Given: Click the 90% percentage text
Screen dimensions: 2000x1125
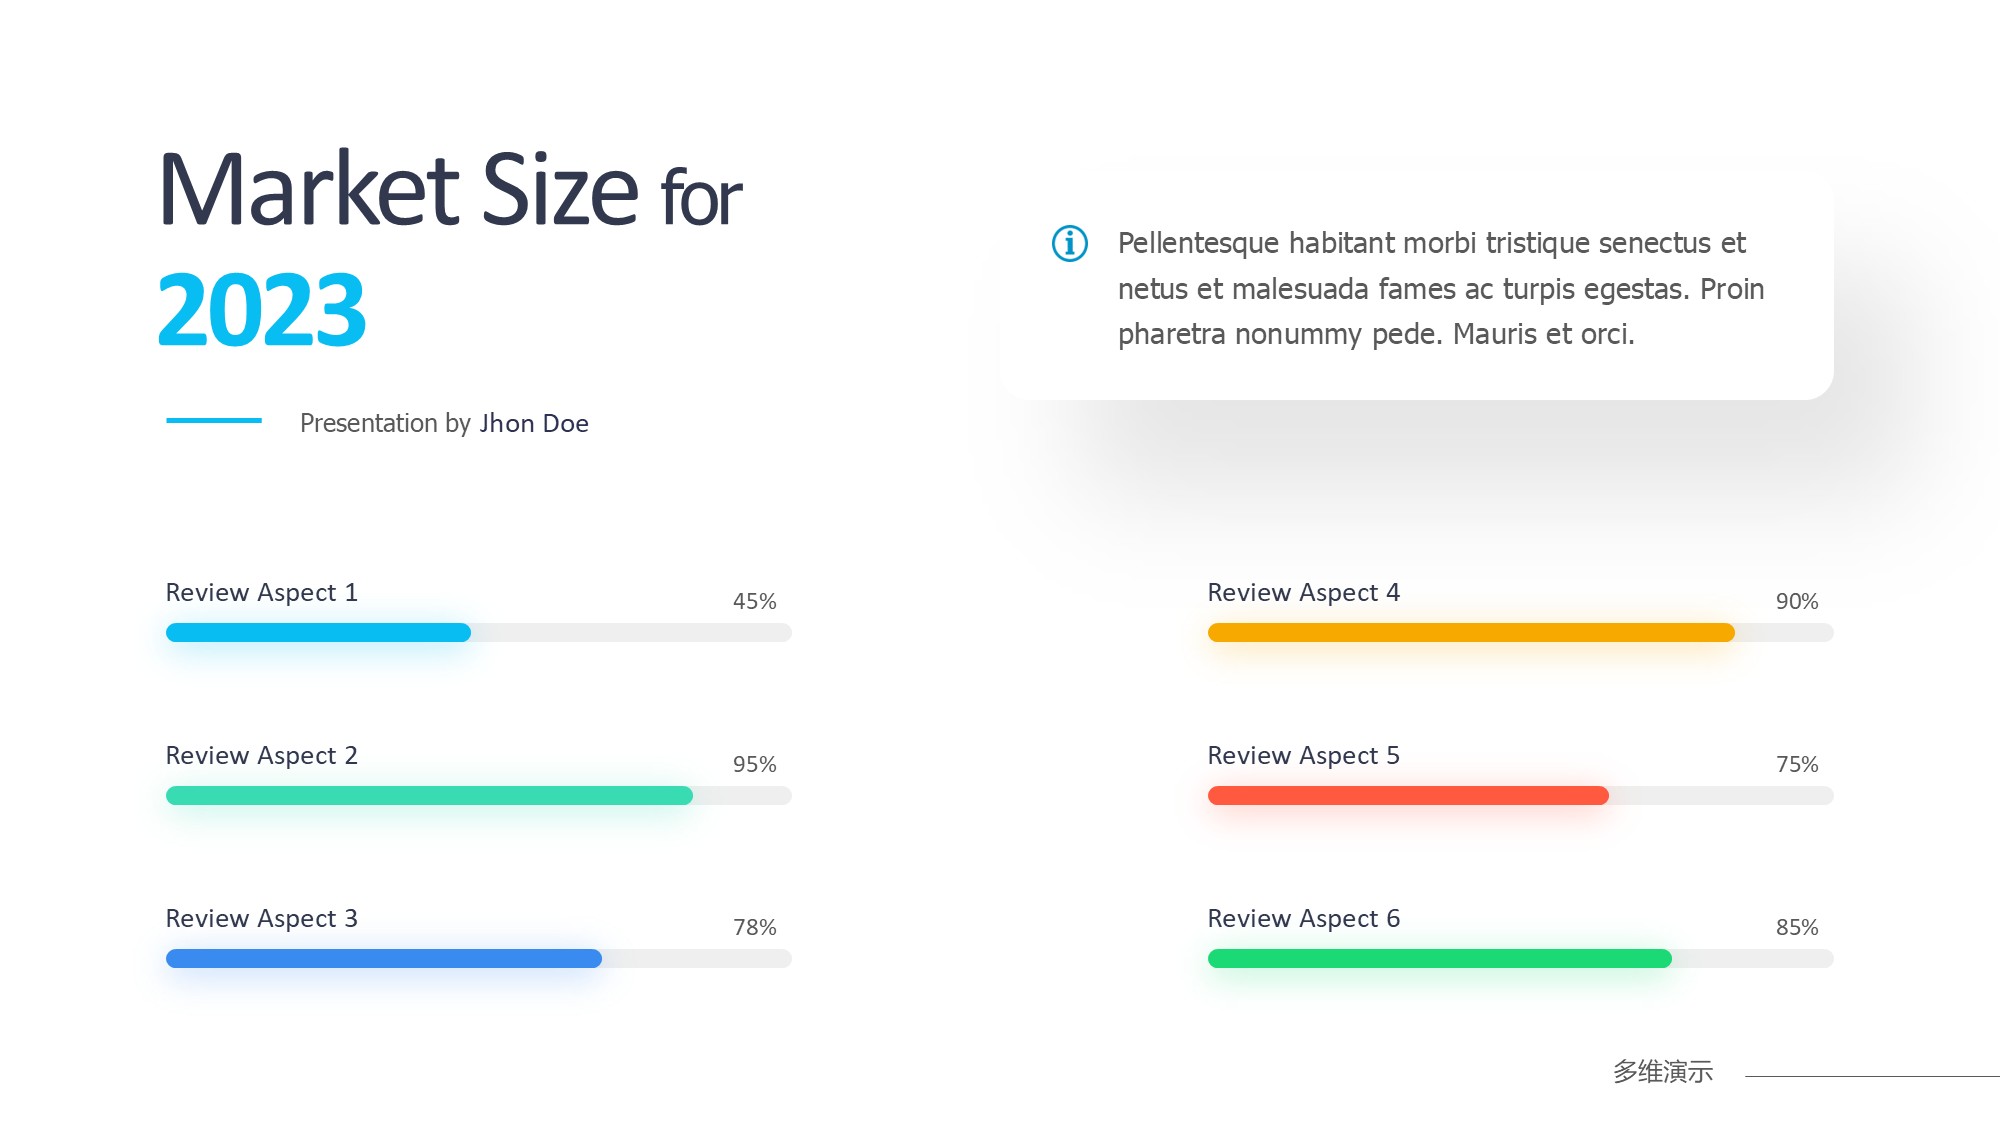Looking at the screenshot, I should [x=1796, y=601].
